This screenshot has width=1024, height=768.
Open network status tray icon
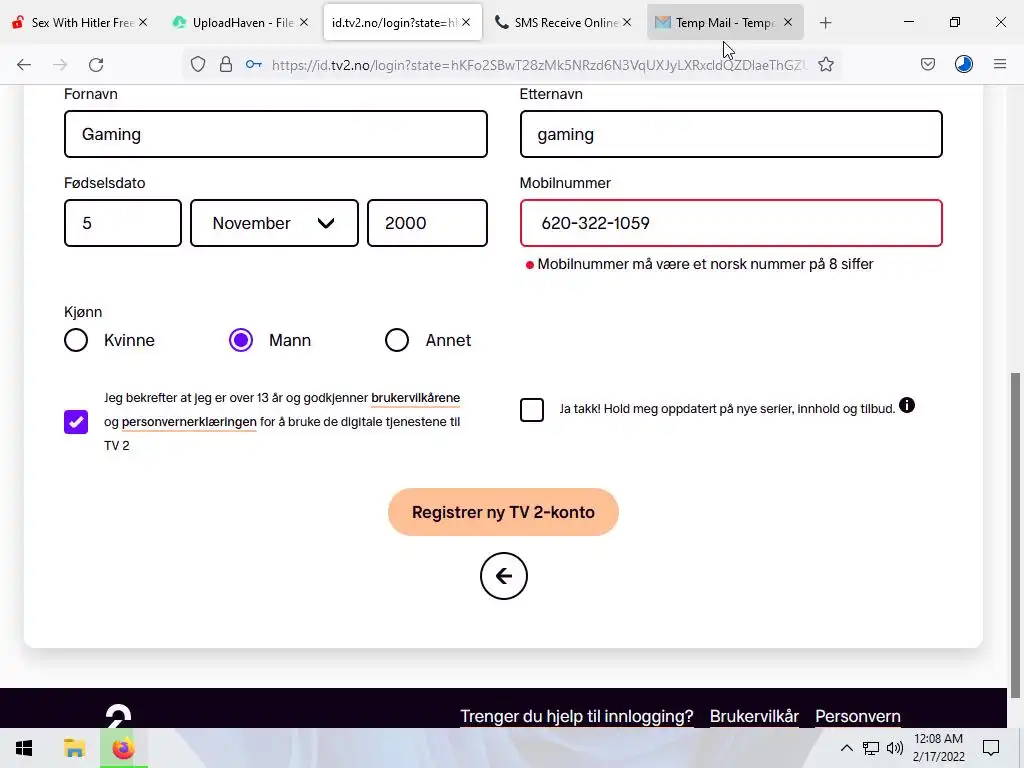click(x=871, y=748)
